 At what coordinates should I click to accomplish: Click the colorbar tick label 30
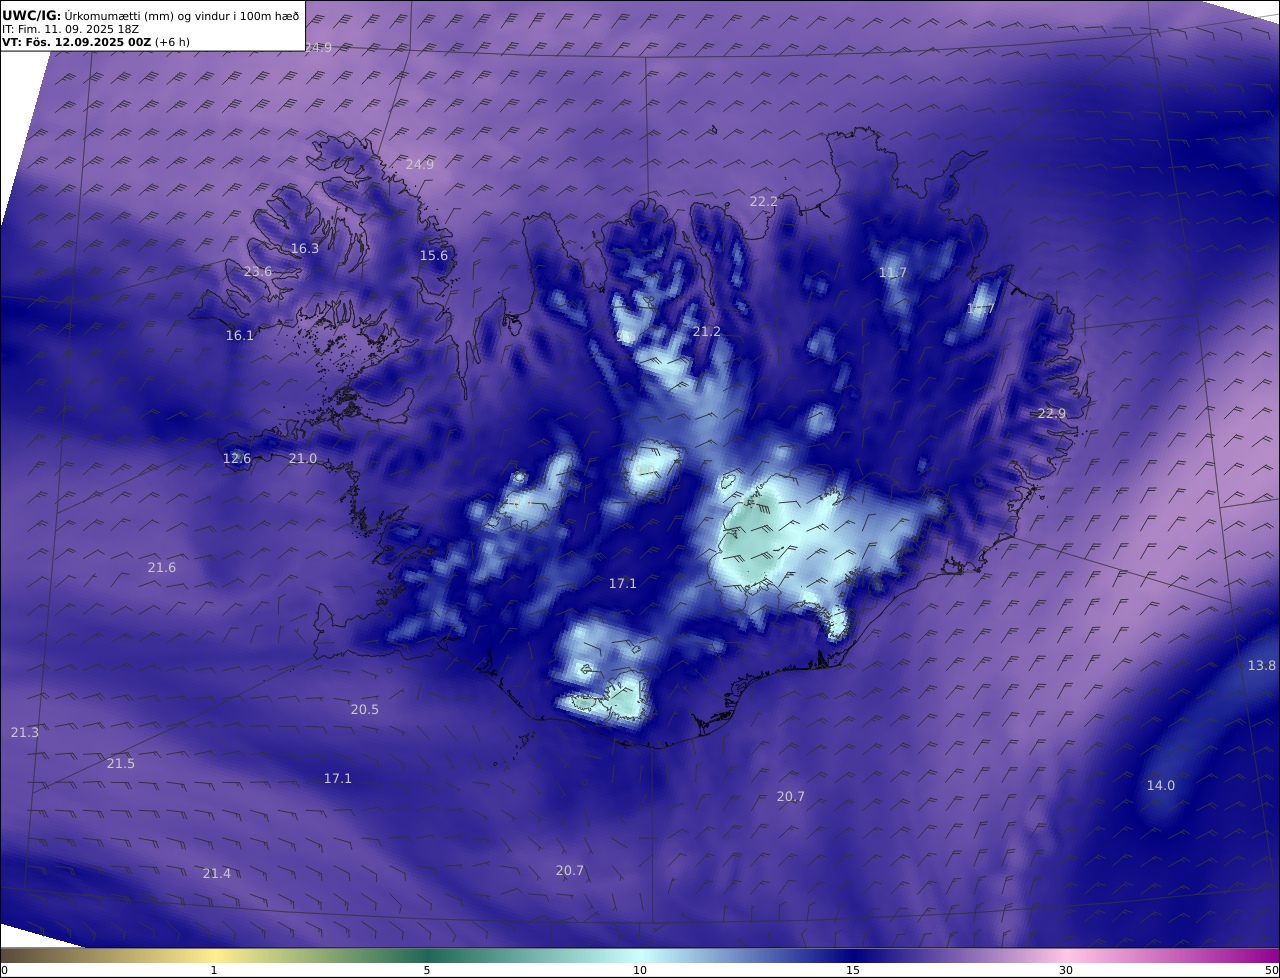(1066, 970)
